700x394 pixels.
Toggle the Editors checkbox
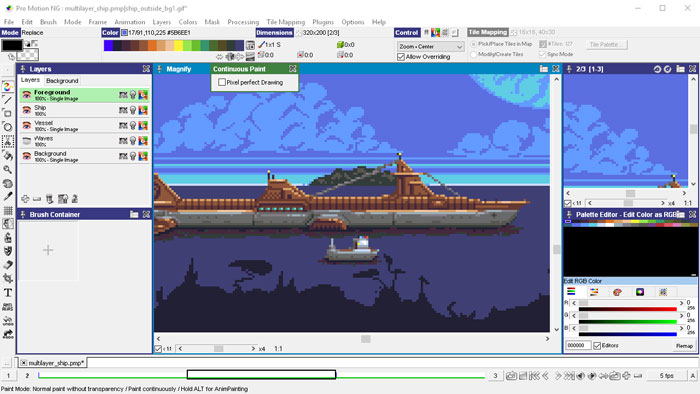[x=597, y=345]
